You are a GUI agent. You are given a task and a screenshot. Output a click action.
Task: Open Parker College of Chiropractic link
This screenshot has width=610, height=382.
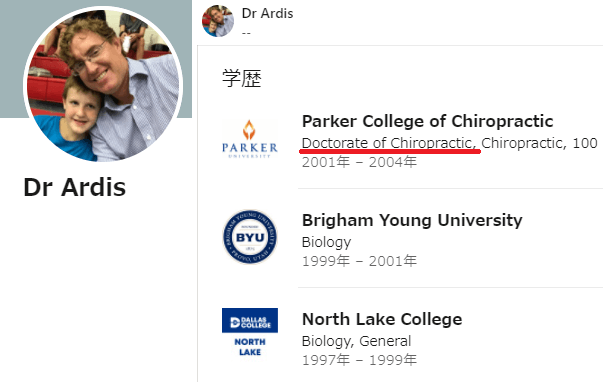click(x=428, y=121)
